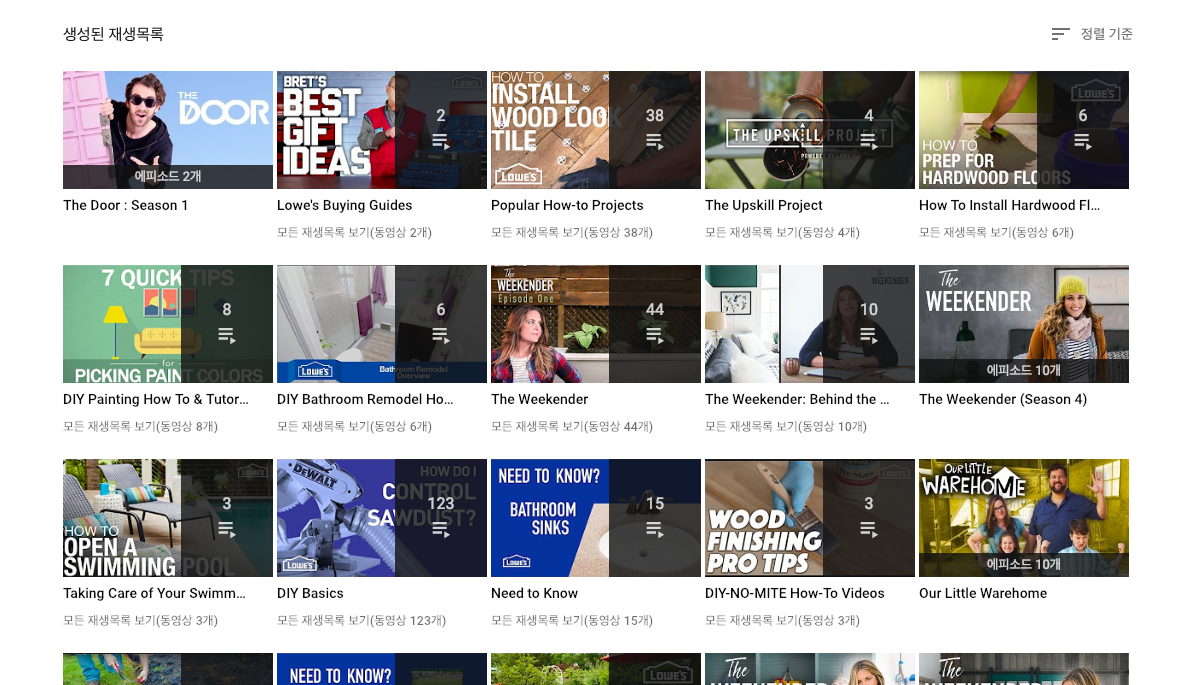Open Our Little Warehome title link

(x=983, y=593)
